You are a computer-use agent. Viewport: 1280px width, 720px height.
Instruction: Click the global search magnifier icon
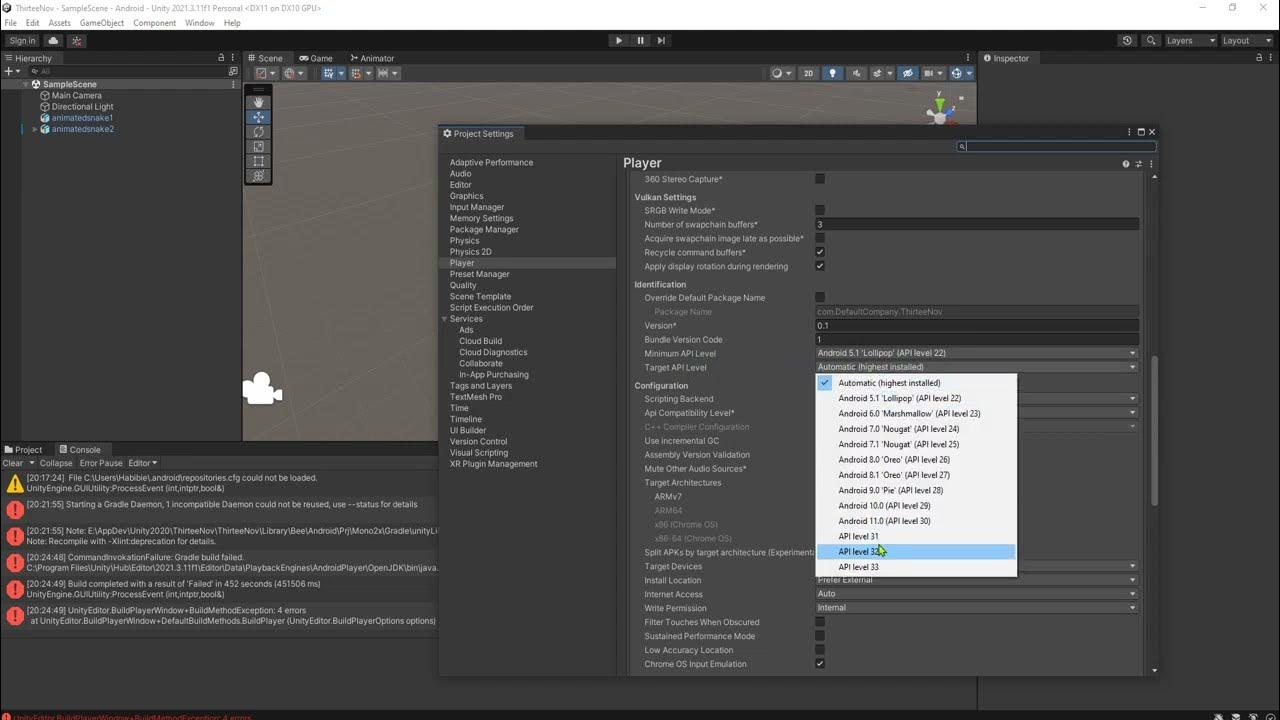point(1151,41)
